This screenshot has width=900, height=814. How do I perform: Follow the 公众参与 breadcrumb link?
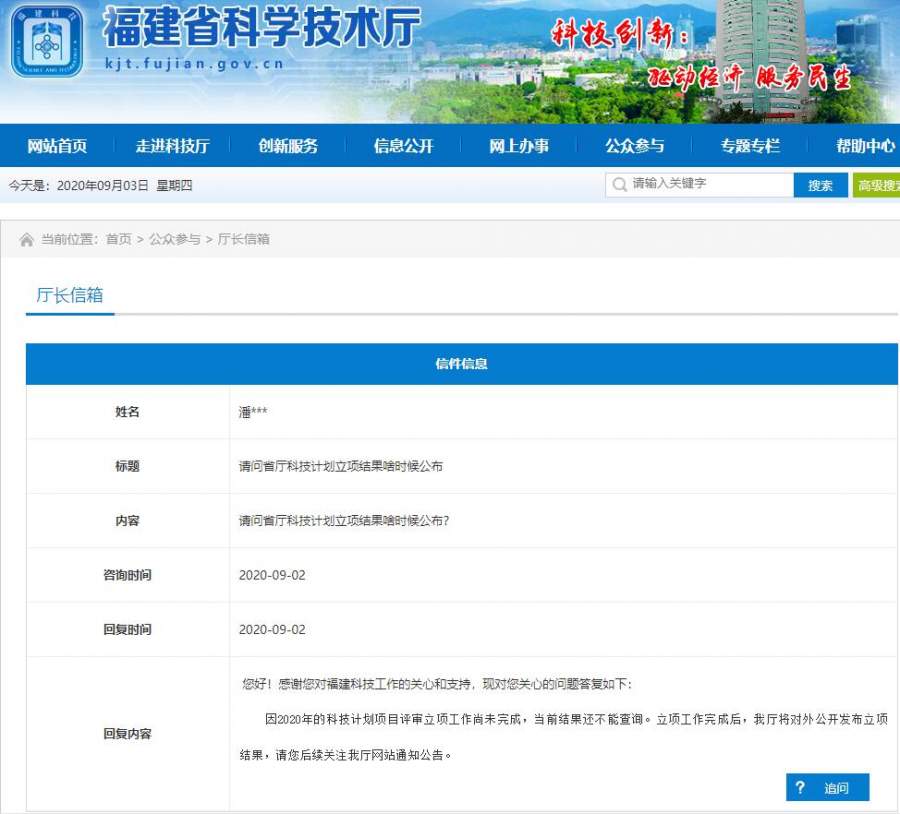tap(175, 240)
